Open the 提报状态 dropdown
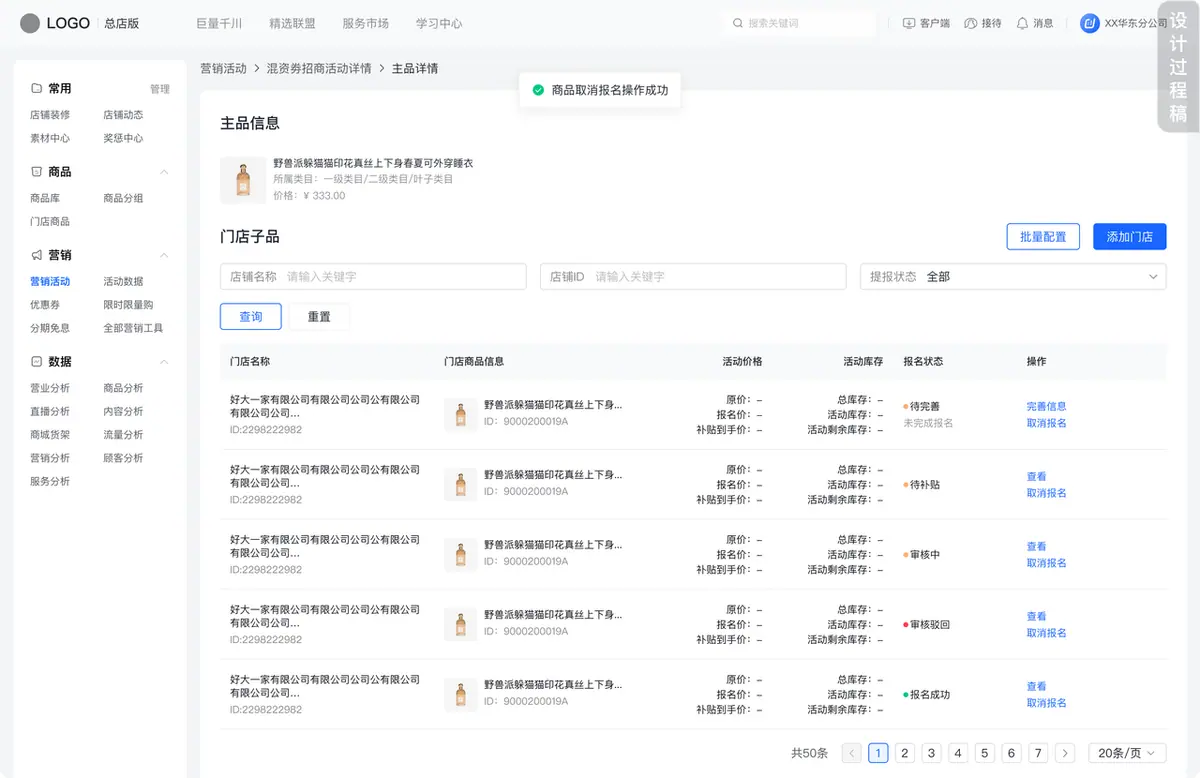Image resolution: width=1200 pixels, height=778 pixels. 1013,276
